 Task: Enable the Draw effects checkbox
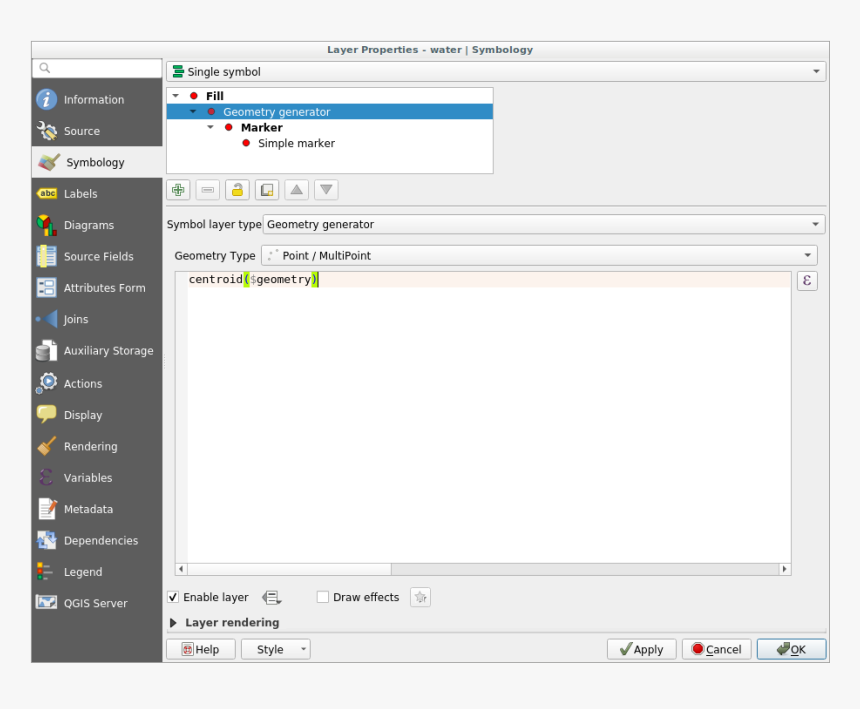tap(323, 597)
